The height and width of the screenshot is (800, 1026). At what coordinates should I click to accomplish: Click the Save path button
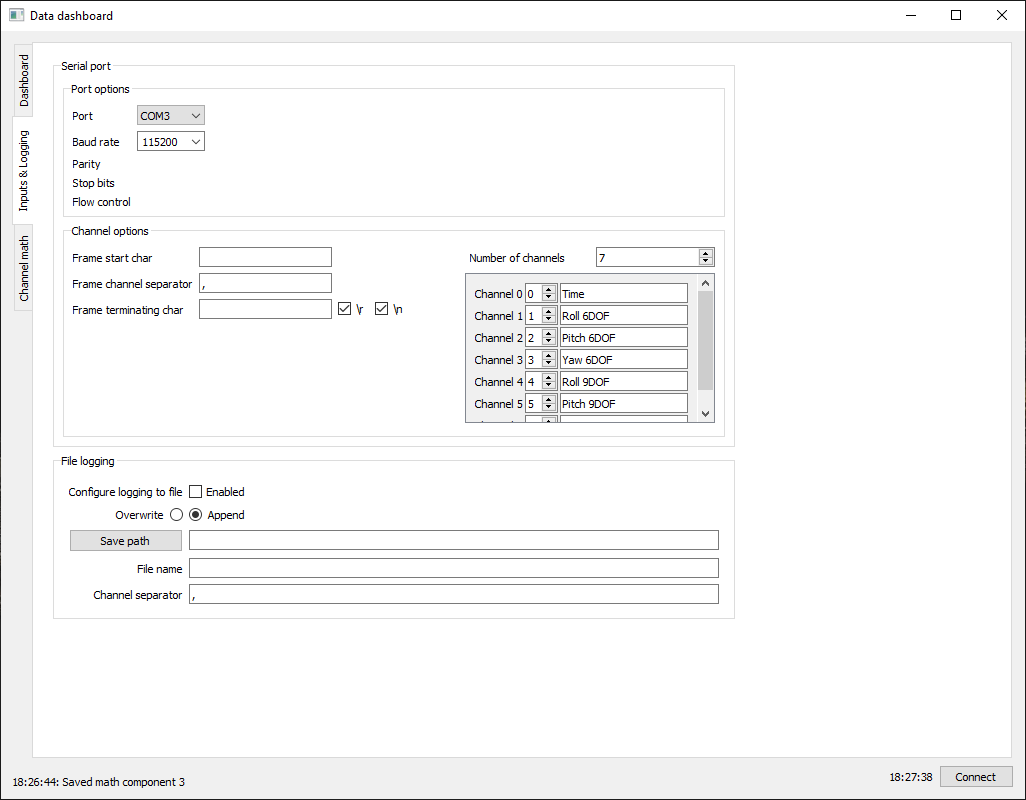(x=125, y=541)
